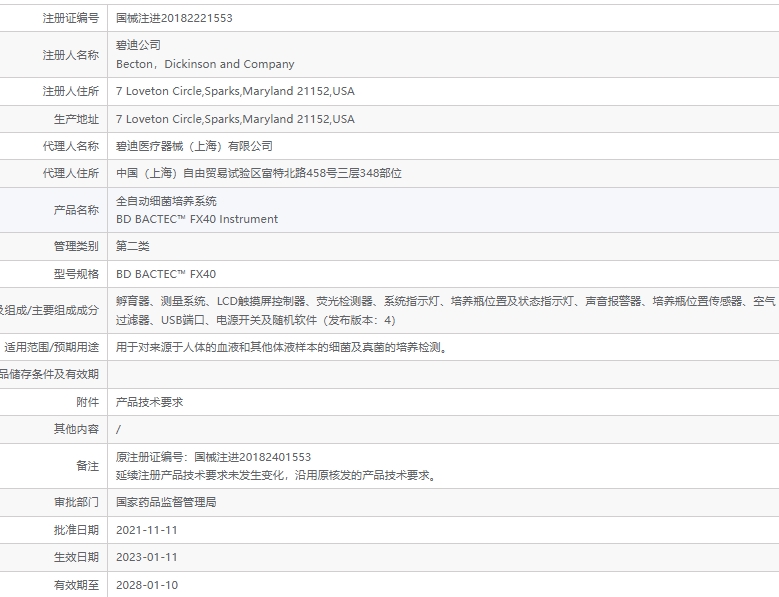Viewport: 779px width, 597px height.
Task: Click approval department 国家药品监督管理局
Action: (x=166, y=503)
